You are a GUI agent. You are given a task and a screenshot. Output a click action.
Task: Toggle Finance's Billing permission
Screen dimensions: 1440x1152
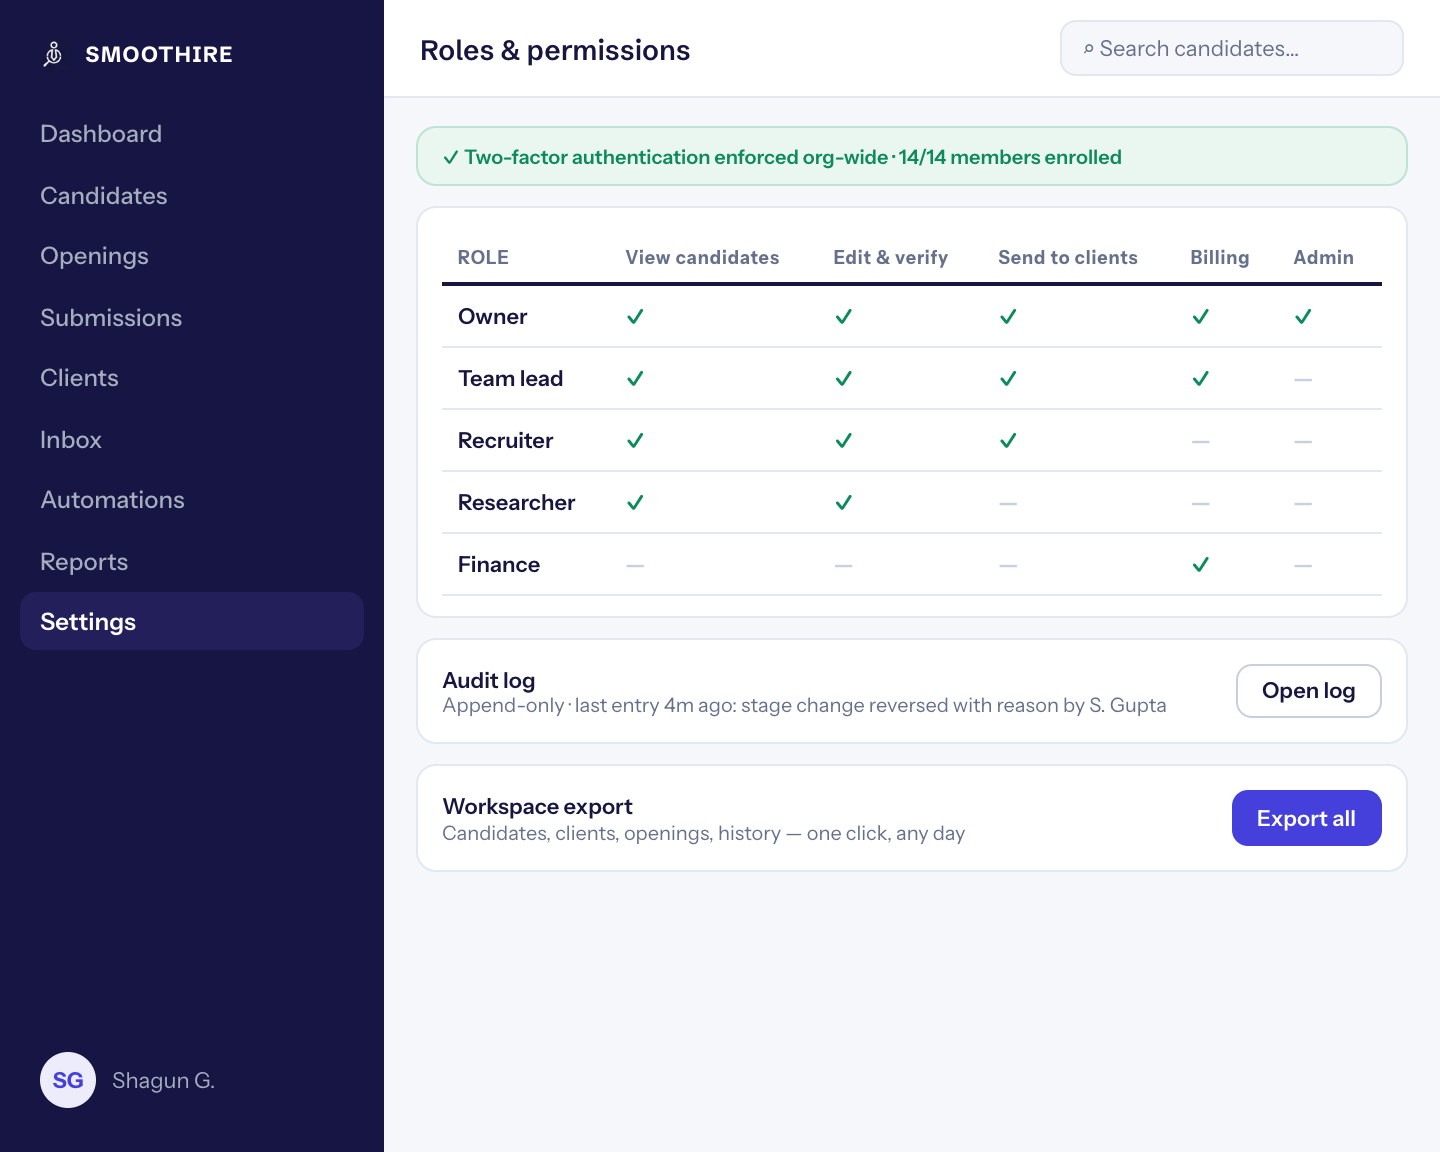click(x=1201, y=565)
